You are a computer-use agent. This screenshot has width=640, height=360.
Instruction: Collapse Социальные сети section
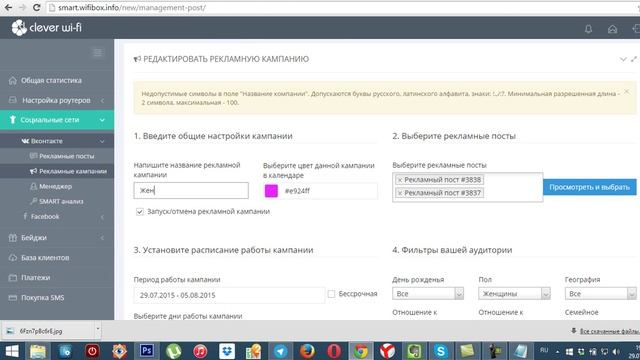click(x=57, y=120)
